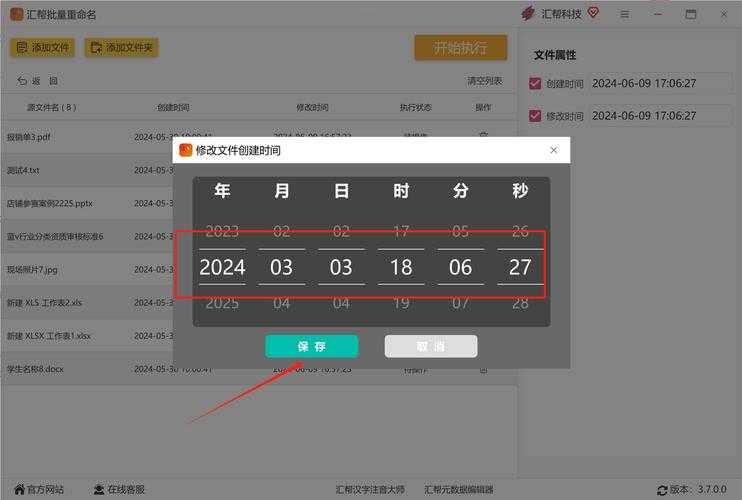Click the selected month 03 value

(x=282, y=267)
